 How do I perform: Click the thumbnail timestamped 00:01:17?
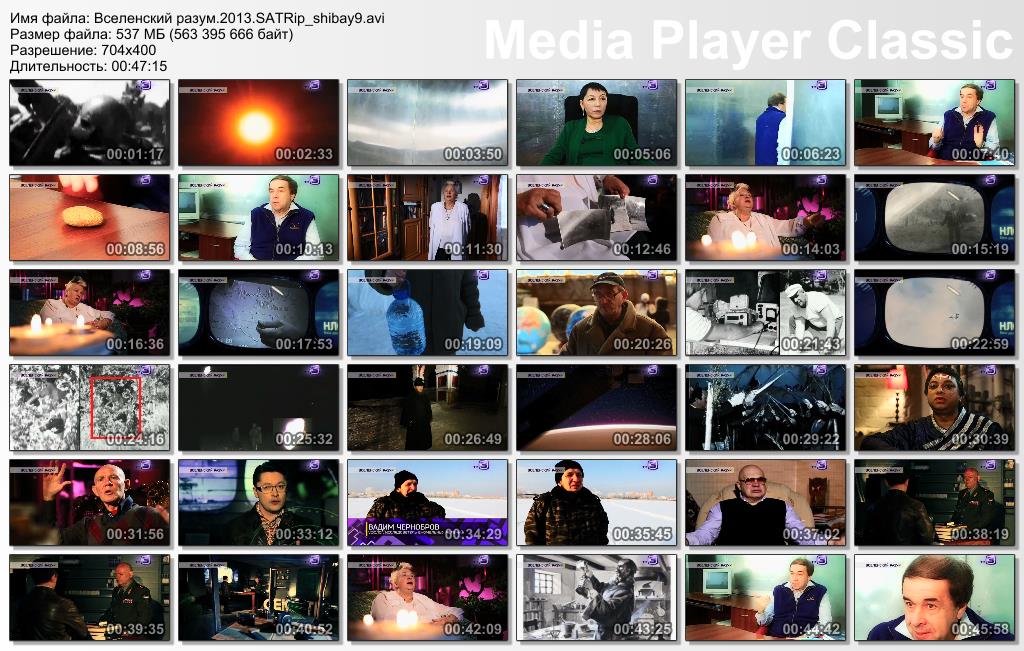pyautogui.click(x=89, y=122)
